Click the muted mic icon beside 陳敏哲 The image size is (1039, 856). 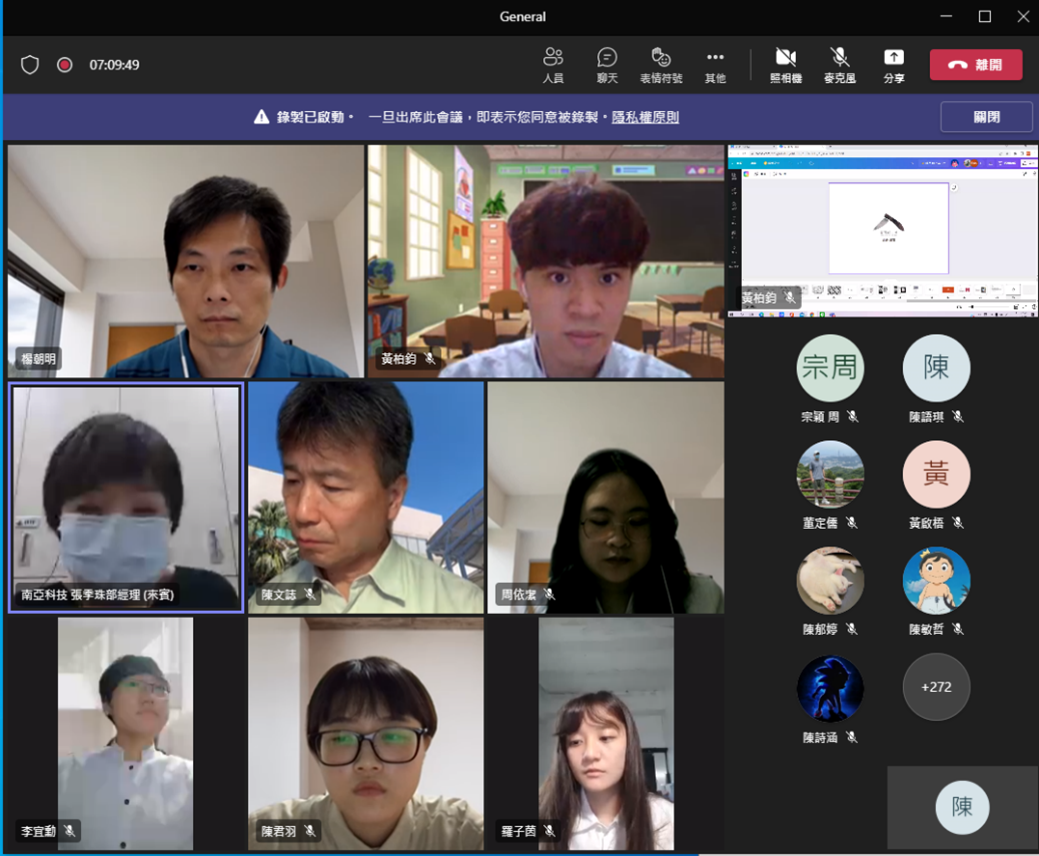(x=958, y=629)
